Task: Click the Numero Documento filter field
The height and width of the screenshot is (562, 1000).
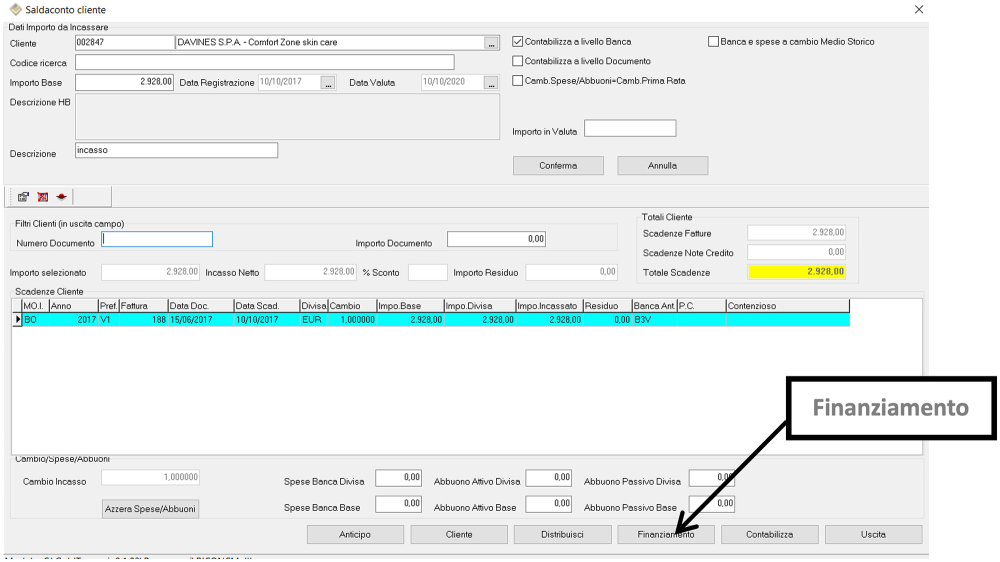Action: [157, 239]
